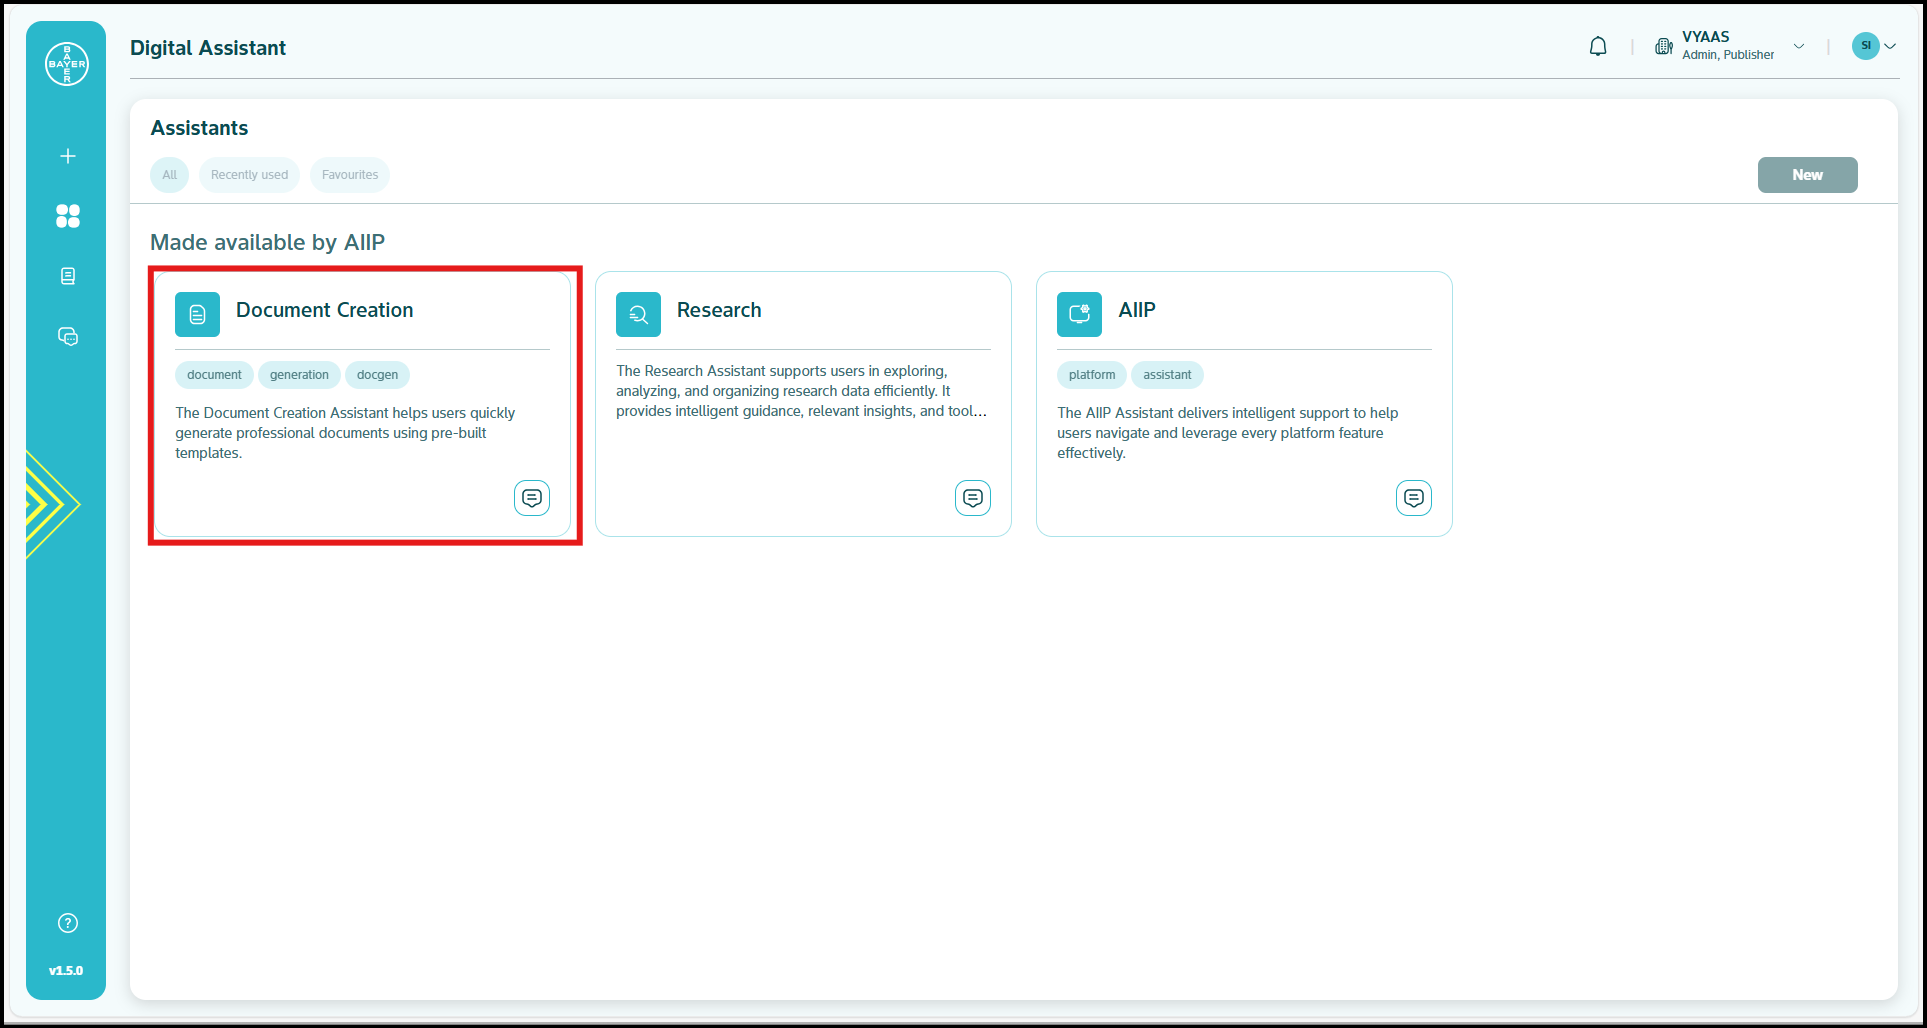The image size is (1927, 1028).
Task: Open the assistants grid icon in sidebar
Action: pyautogui.click(x=68, y=216)
